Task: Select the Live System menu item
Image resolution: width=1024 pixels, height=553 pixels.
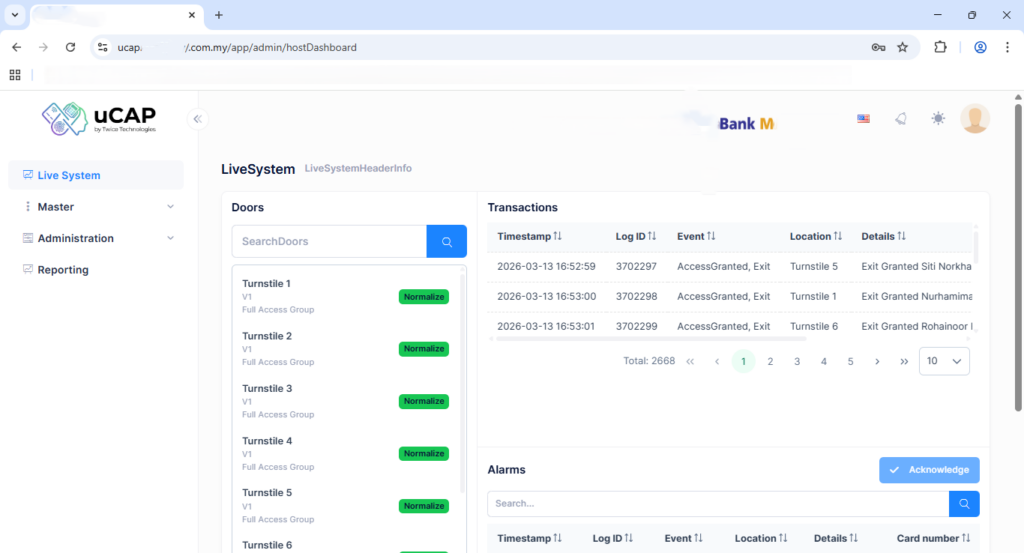Action: [69, 176]
